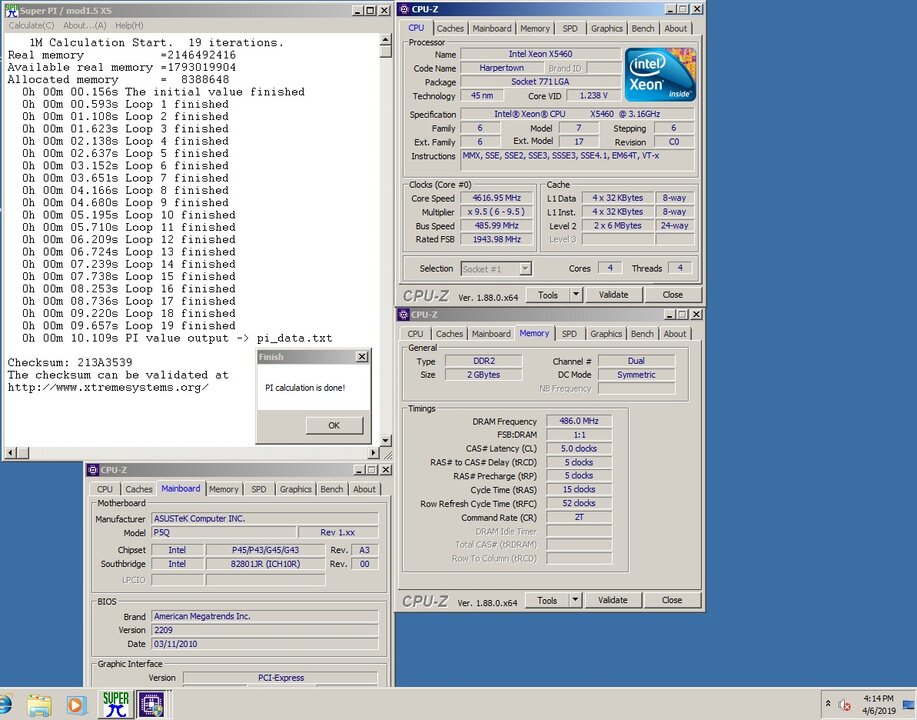Click the BIOS Version value 2209
The image size is (917, 720).
click(265, 630)
